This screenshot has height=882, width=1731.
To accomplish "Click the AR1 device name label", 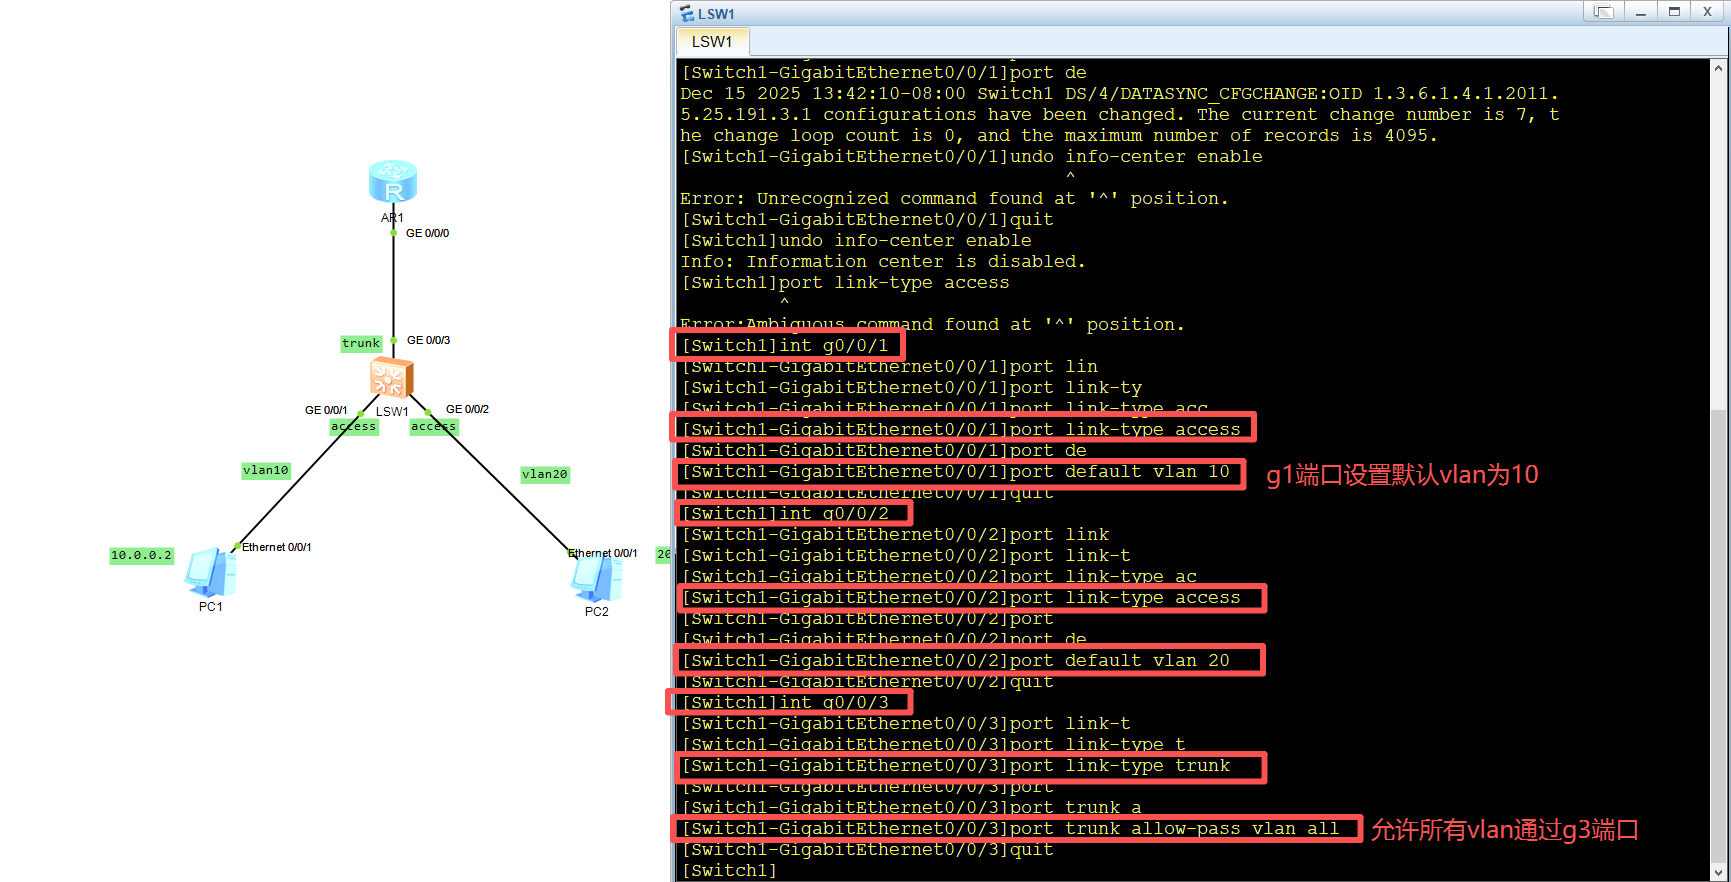I will tap(392, 218).
